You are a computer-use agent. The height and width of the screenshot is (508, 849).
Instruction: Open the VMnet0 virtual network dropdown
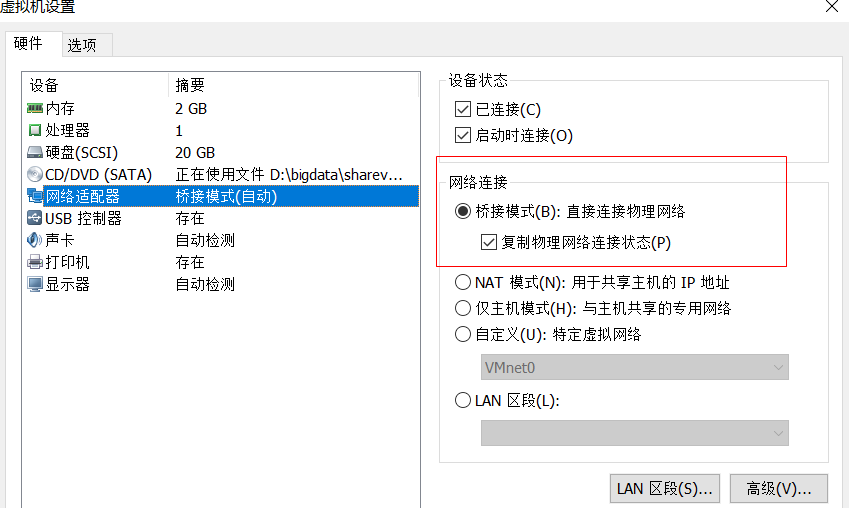[635, 368]
